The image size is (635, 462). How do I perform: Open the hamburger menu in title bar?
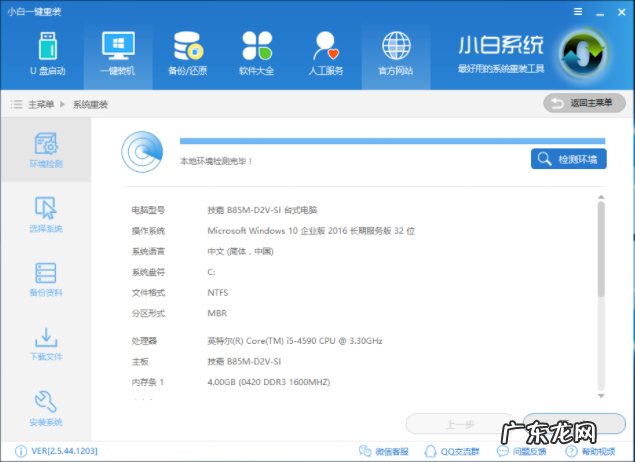578,12
